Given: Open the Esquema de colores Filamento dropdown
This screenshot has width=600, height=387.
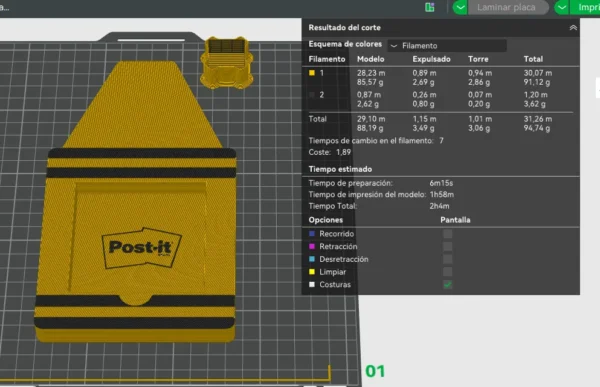Looking at the screenshot, I should 447,46.
